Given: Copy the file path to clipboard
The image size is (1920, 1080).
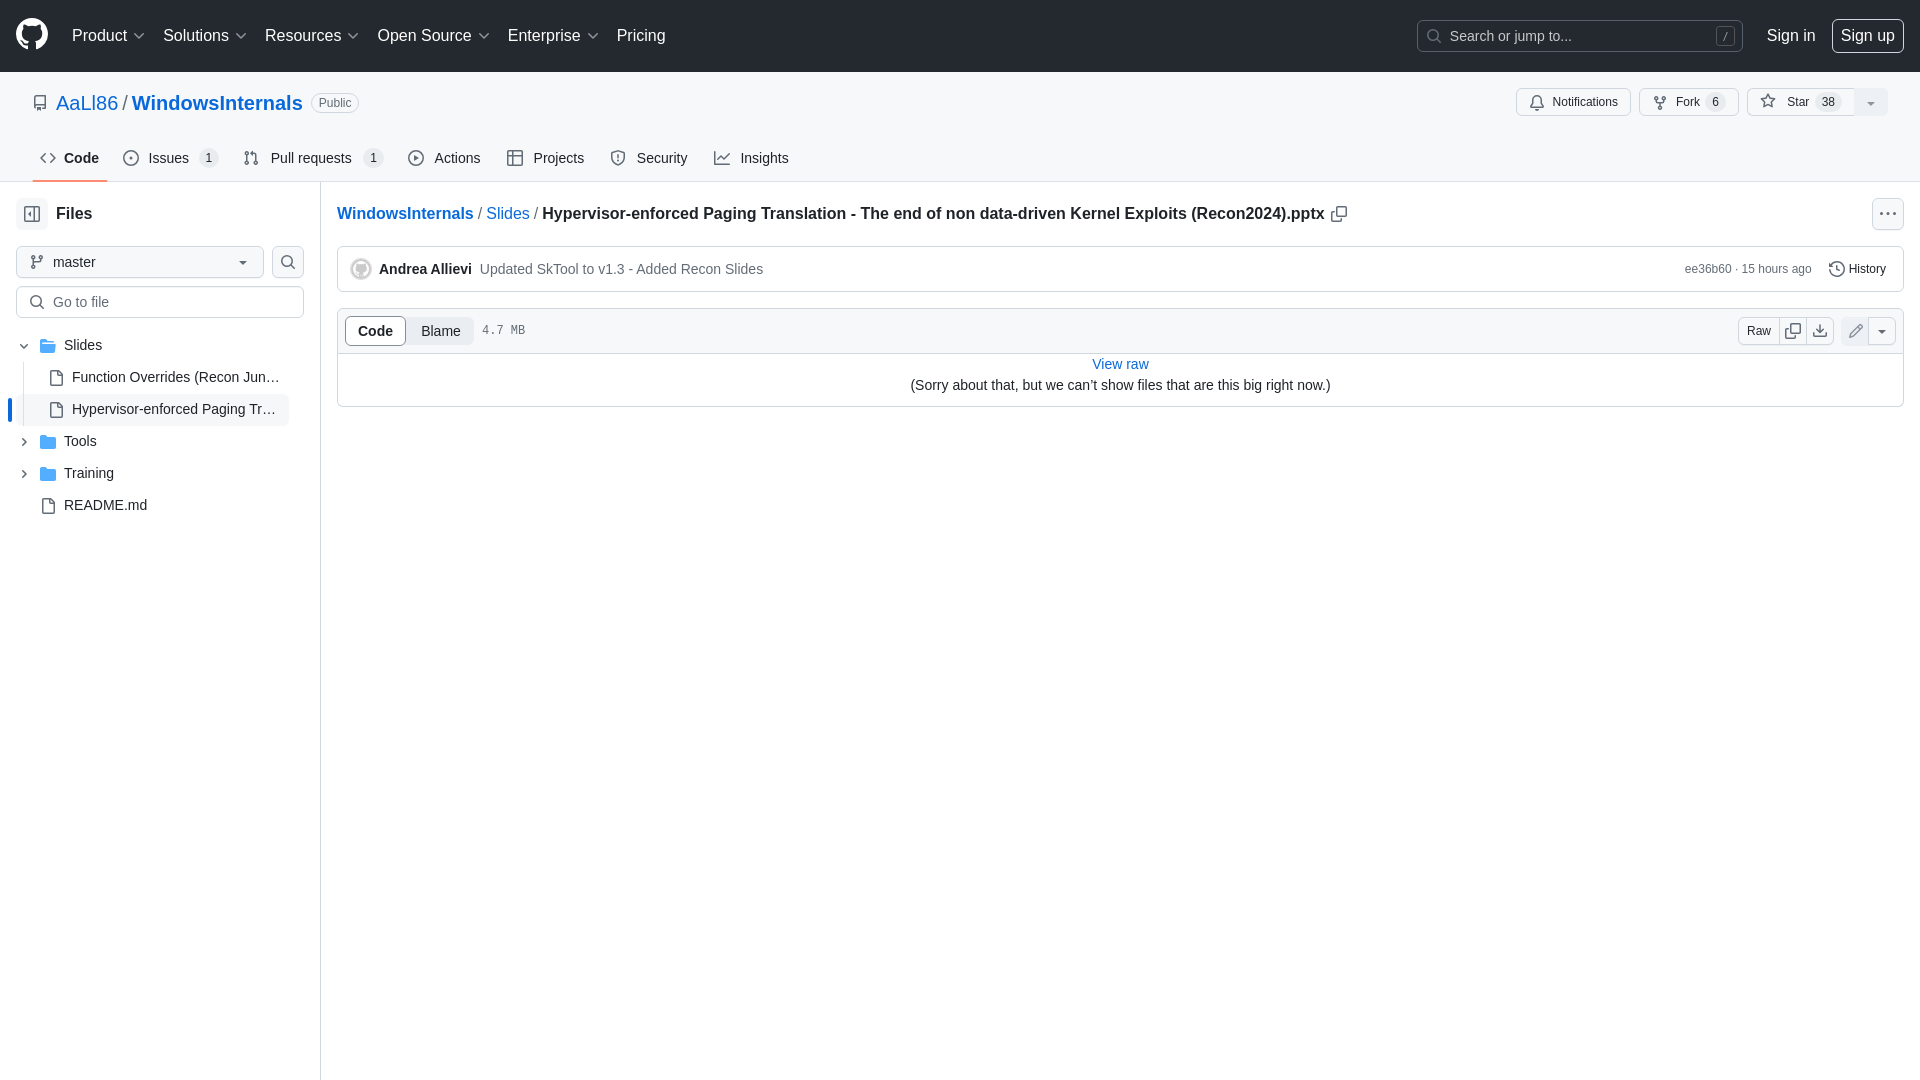Looking at the screenshot, I should pos(1339,214).
